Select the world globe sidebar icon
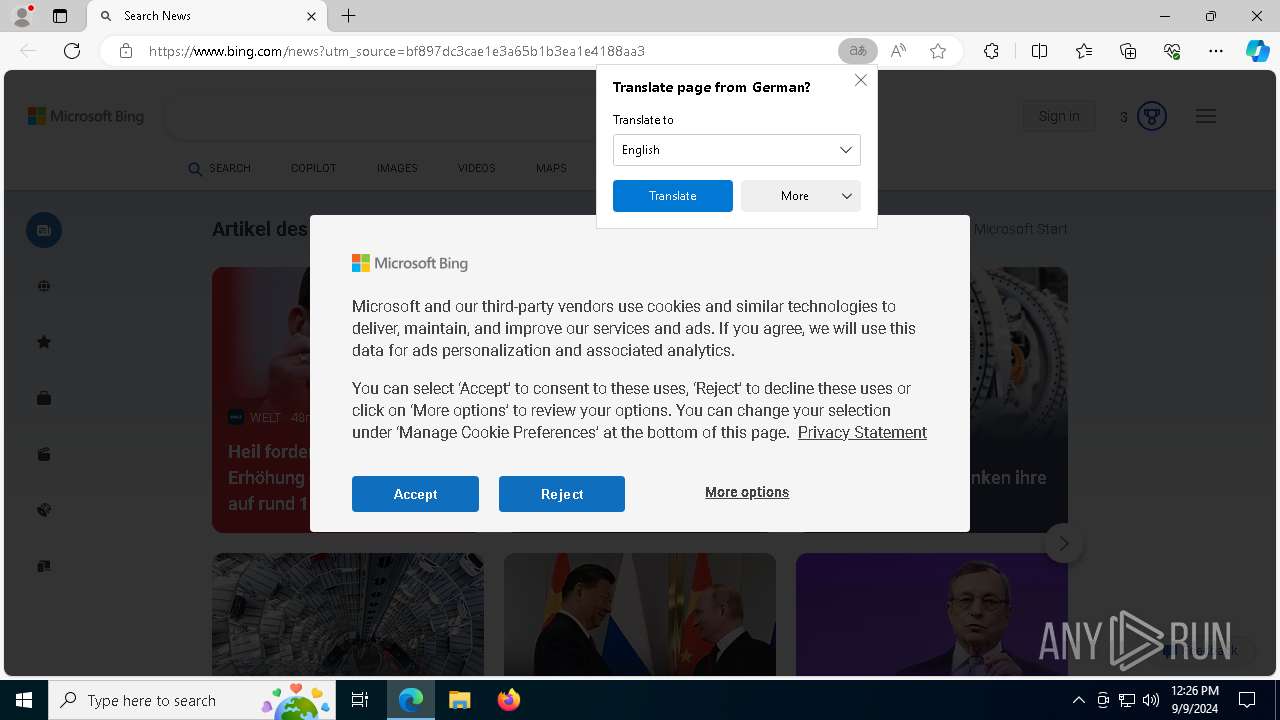The image size is (1280, 720). click(44, 286)
